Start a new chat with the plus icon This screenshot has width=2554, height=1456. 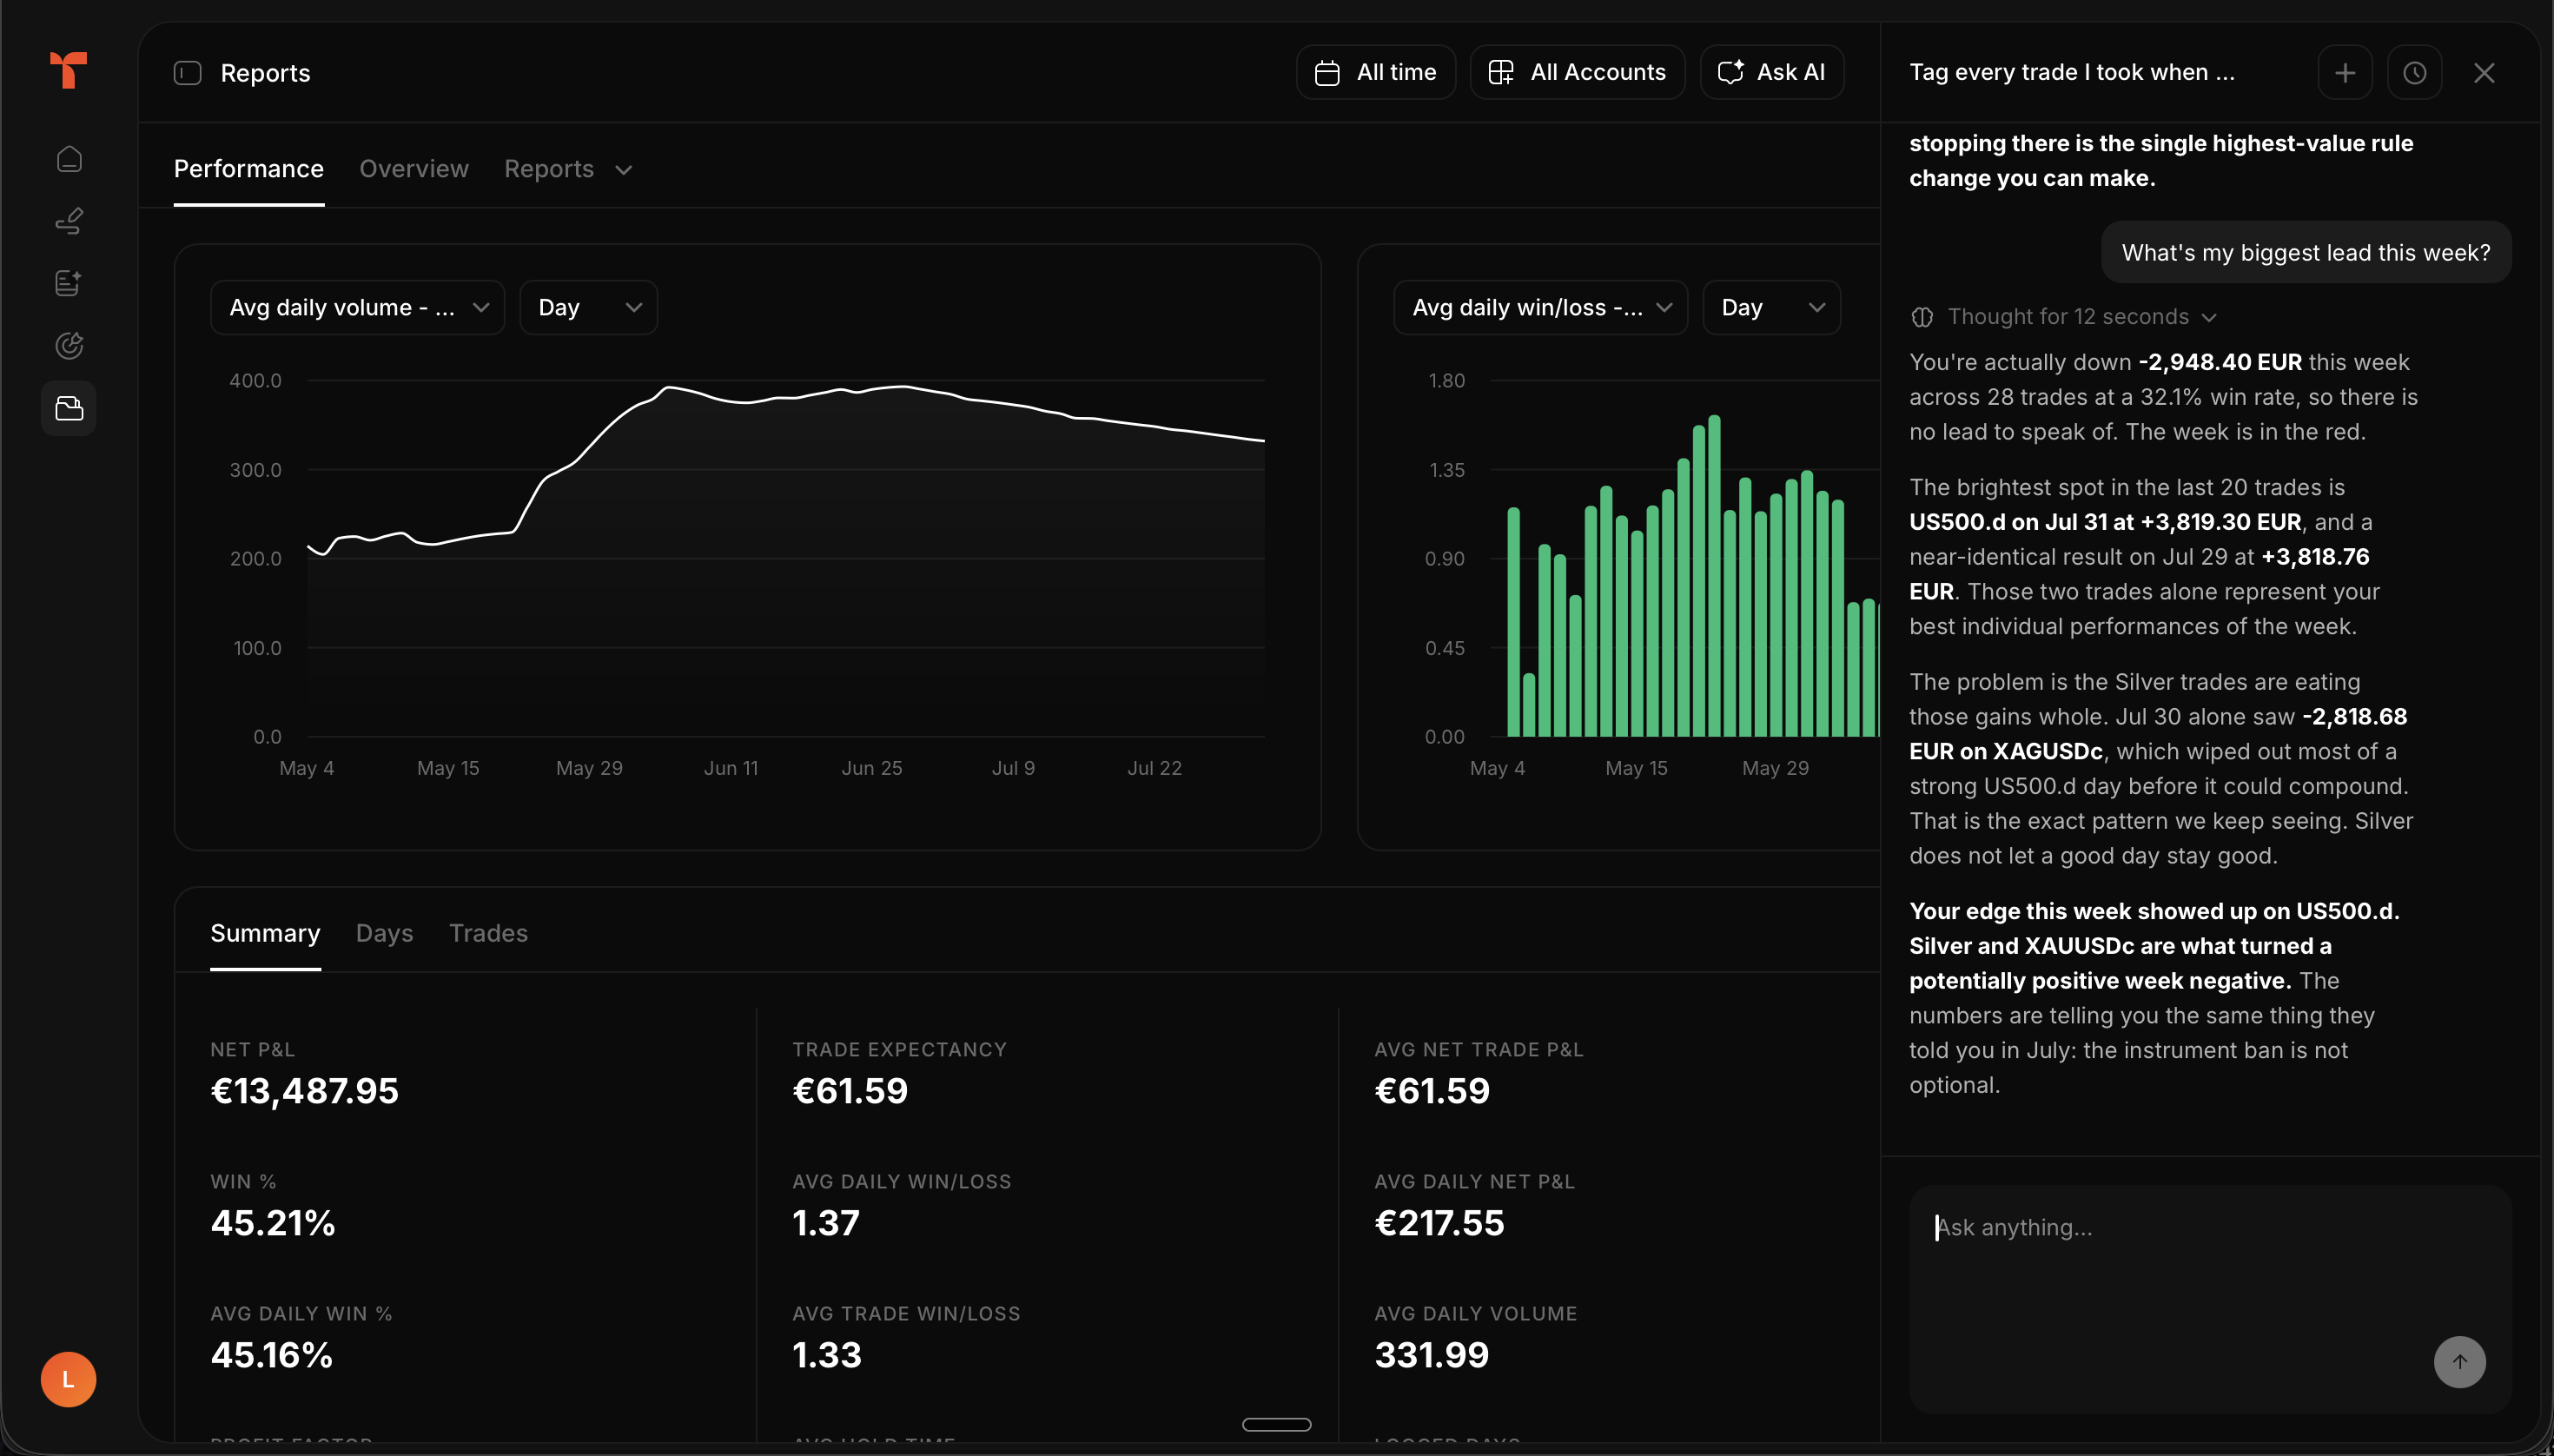click(x=2345, y=73)
